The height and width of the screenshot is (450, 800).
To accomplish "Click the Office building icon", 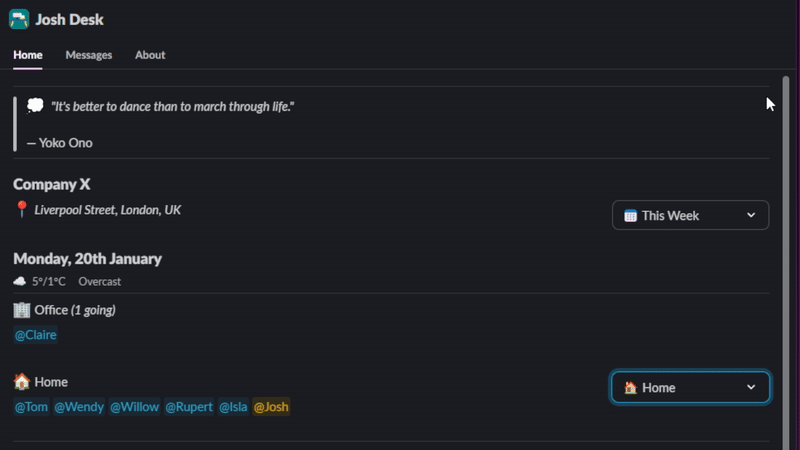I will 22,310.
